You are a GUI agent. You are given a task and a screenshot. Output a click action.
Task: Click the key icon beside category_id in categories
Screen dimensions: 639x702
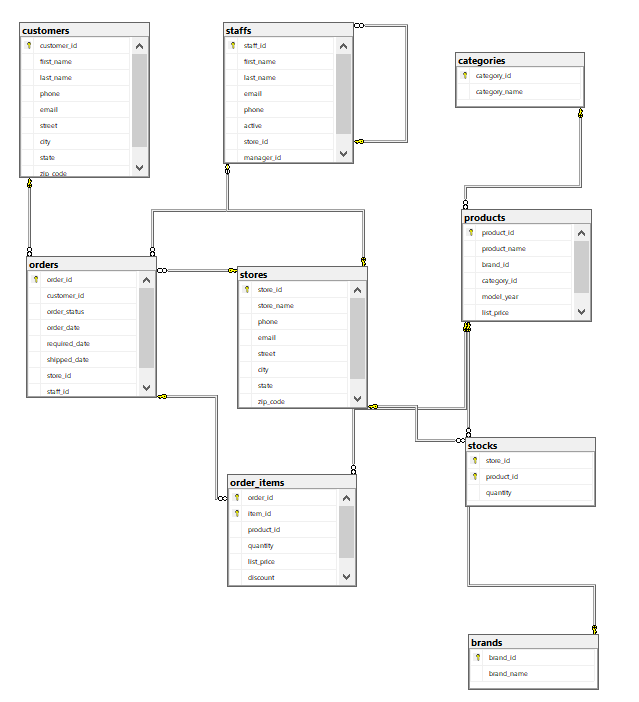pyautogui.click(x=465, y=75)
